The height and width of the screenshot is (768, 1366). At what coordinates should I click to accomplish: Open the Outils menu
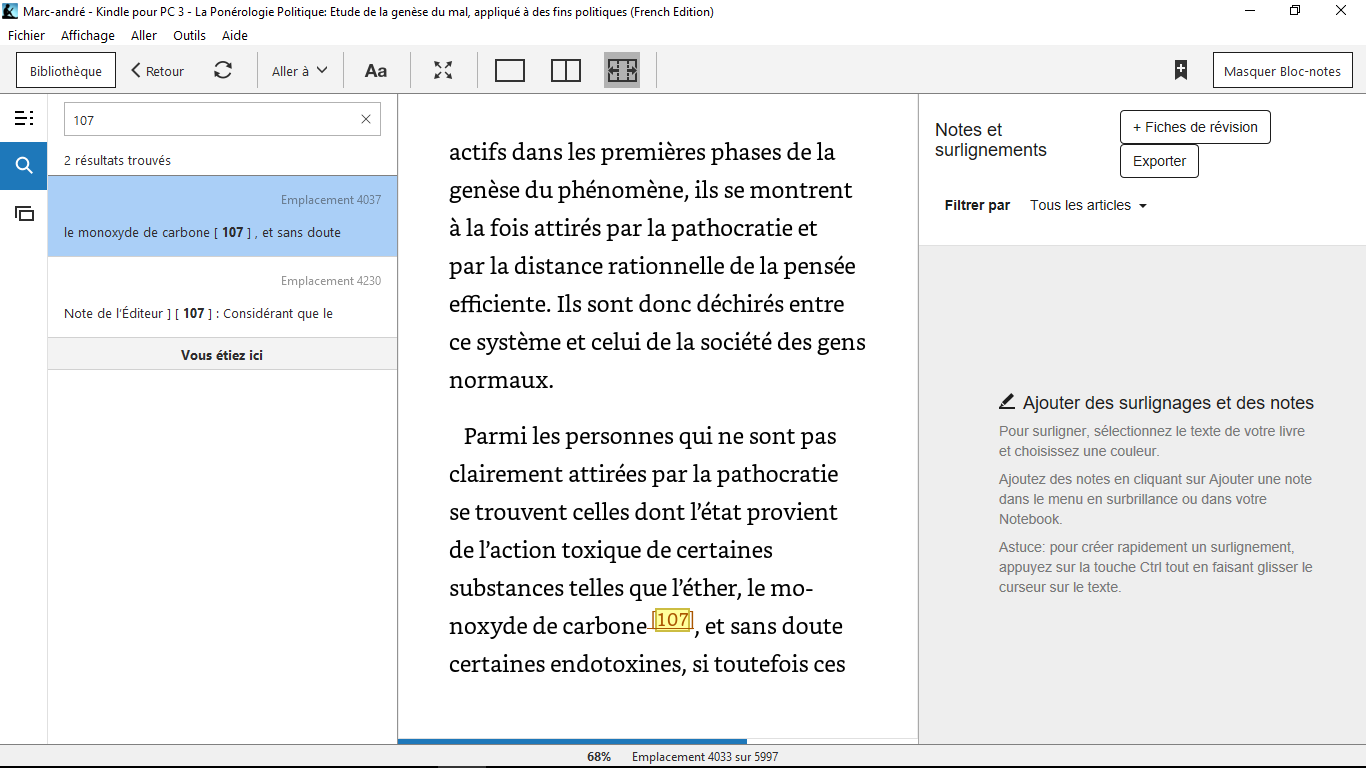pyautogui.click(x=189, y=35)
